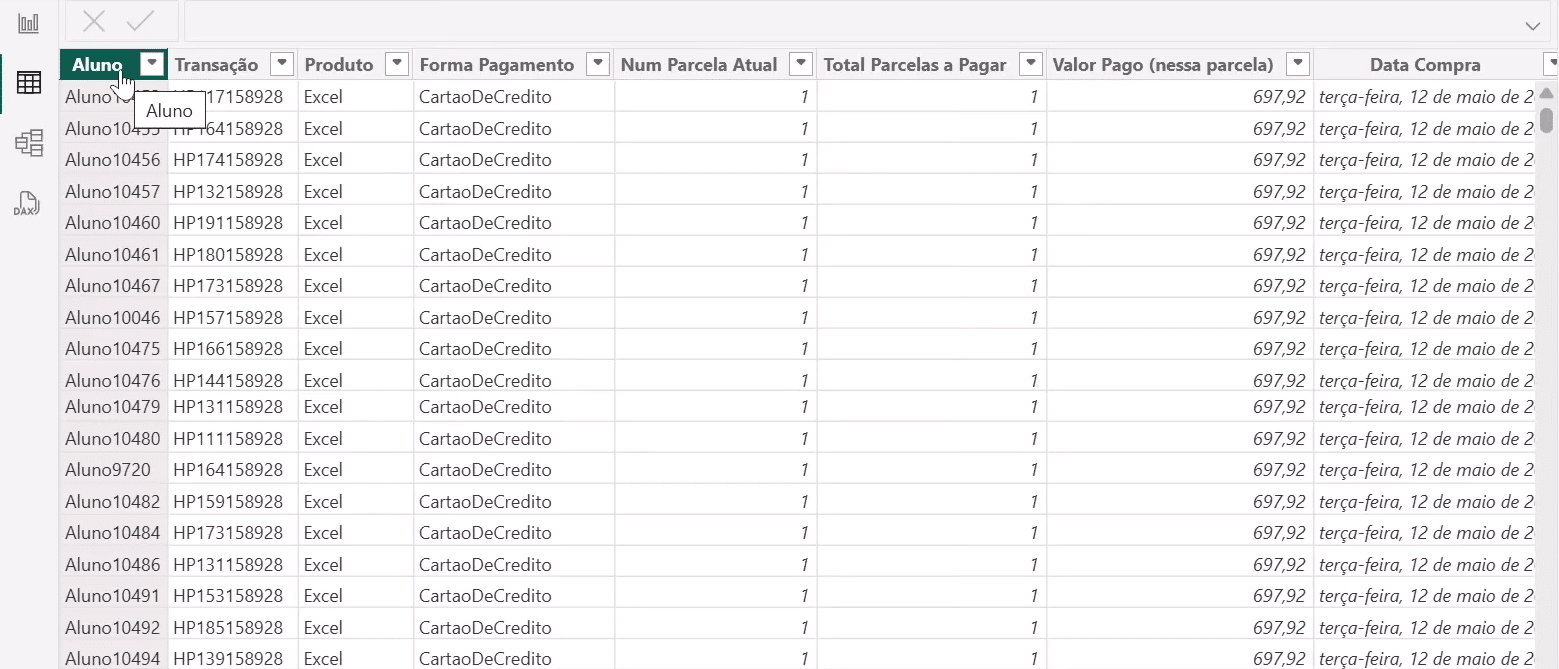Open the Num Parcela Atual filter dropdown
The image size is (1559, 669).
(x=801, y=64)
